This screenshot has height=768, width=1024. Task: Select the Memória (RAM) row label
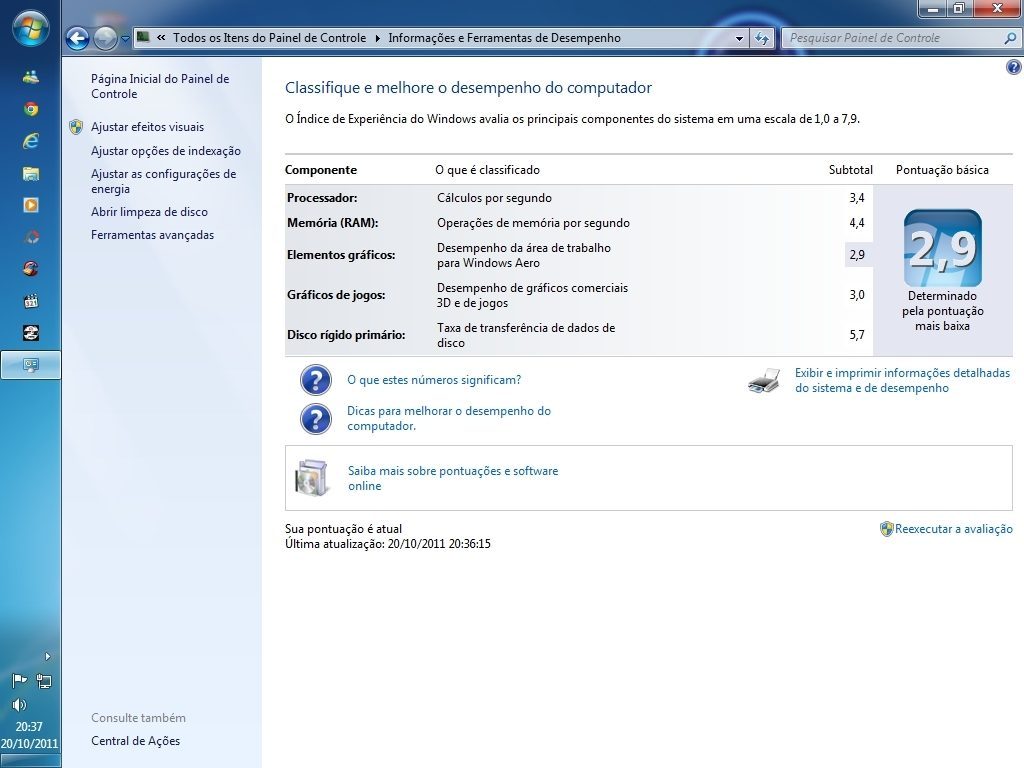(x=332, y=223)
